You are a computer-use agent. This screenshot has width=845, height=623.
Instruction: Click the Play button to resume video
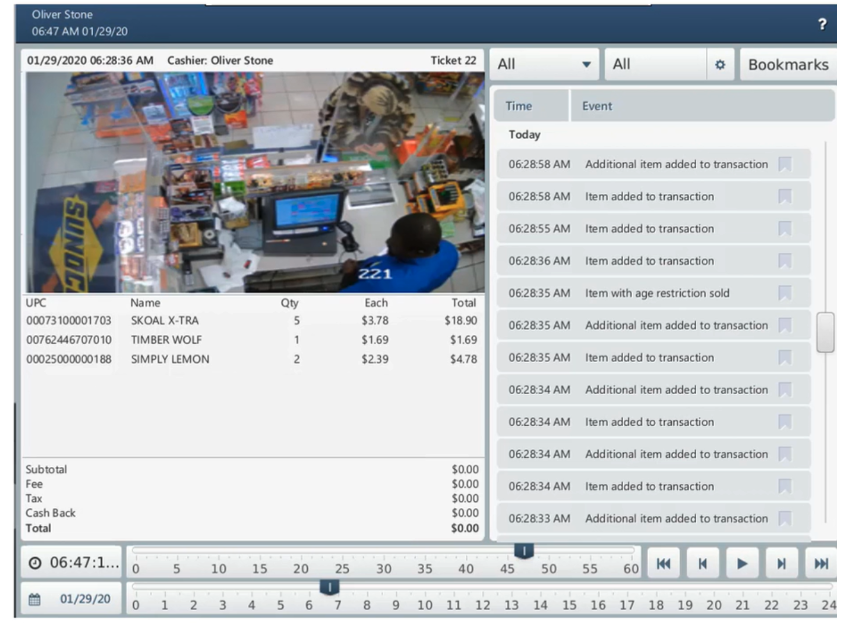(742, 563)
